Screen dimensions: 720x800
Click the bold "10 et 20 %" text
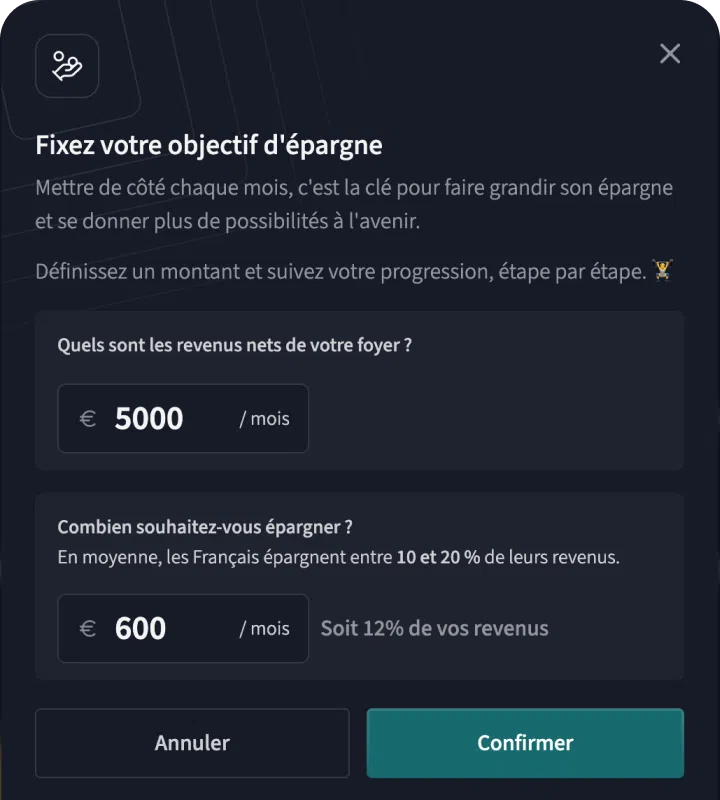click(438, 557)
